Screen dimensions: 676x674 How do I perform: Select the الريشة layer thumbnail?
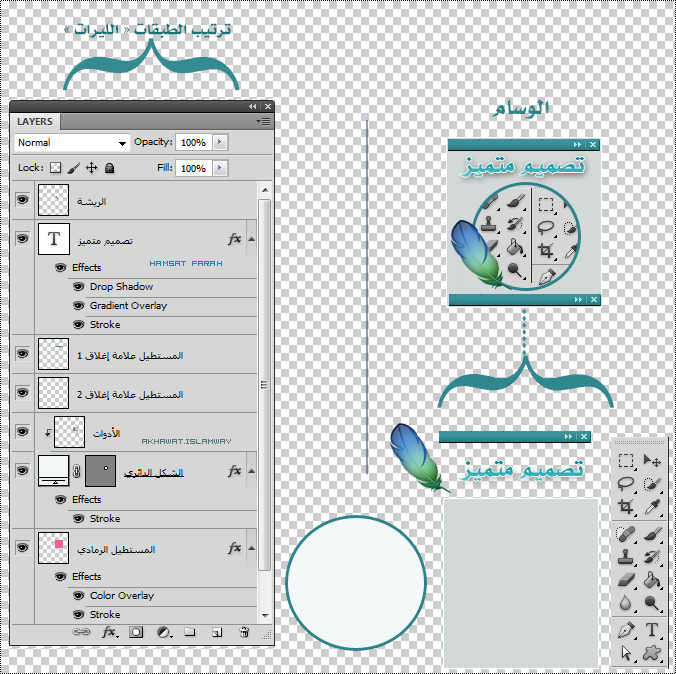(x=53, y=200)
